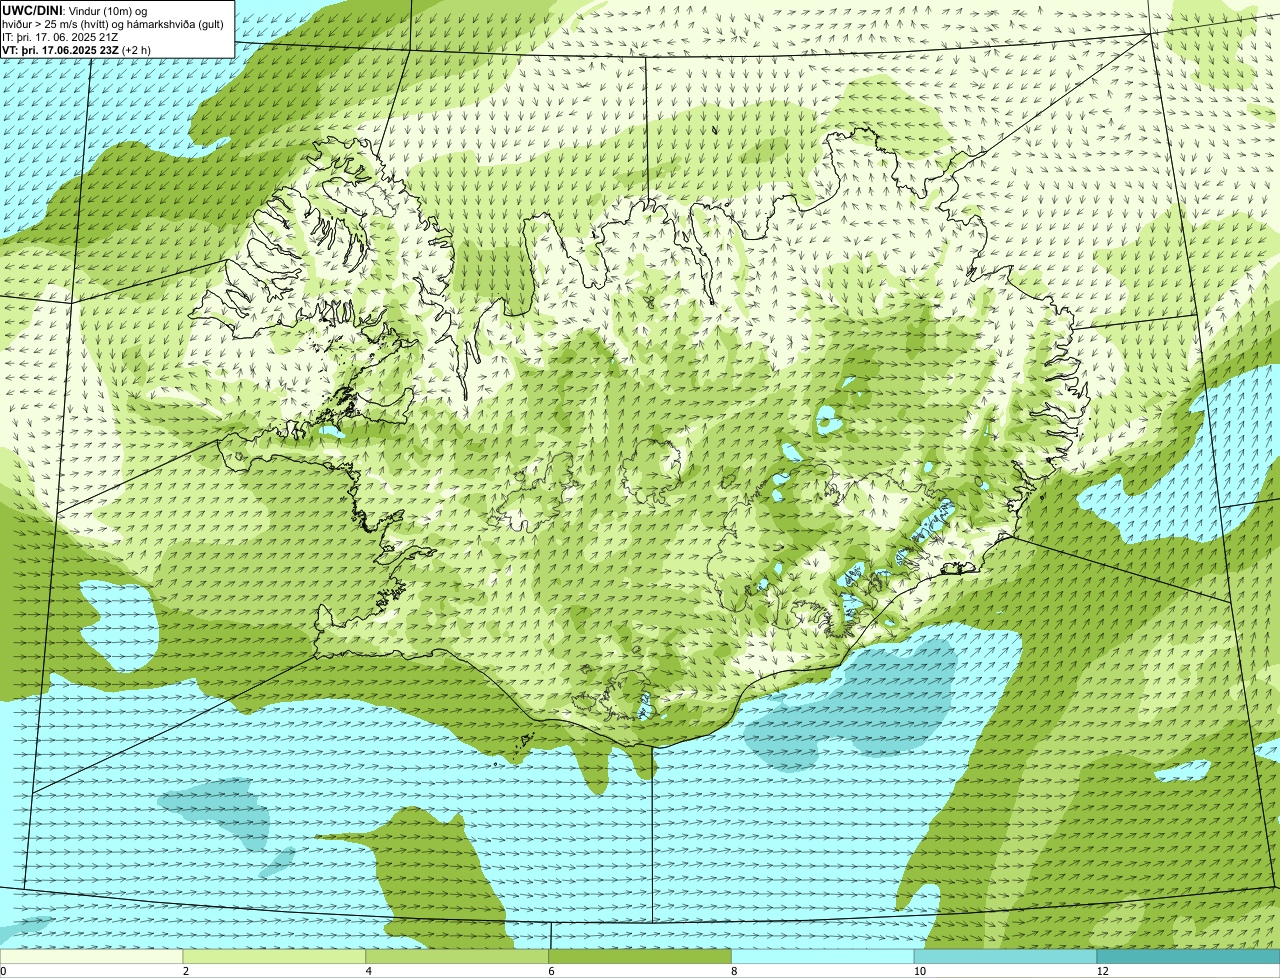This screenshot has width=1280, height=978.
Task: Click the legend label '6'
Action: [552, 971]
